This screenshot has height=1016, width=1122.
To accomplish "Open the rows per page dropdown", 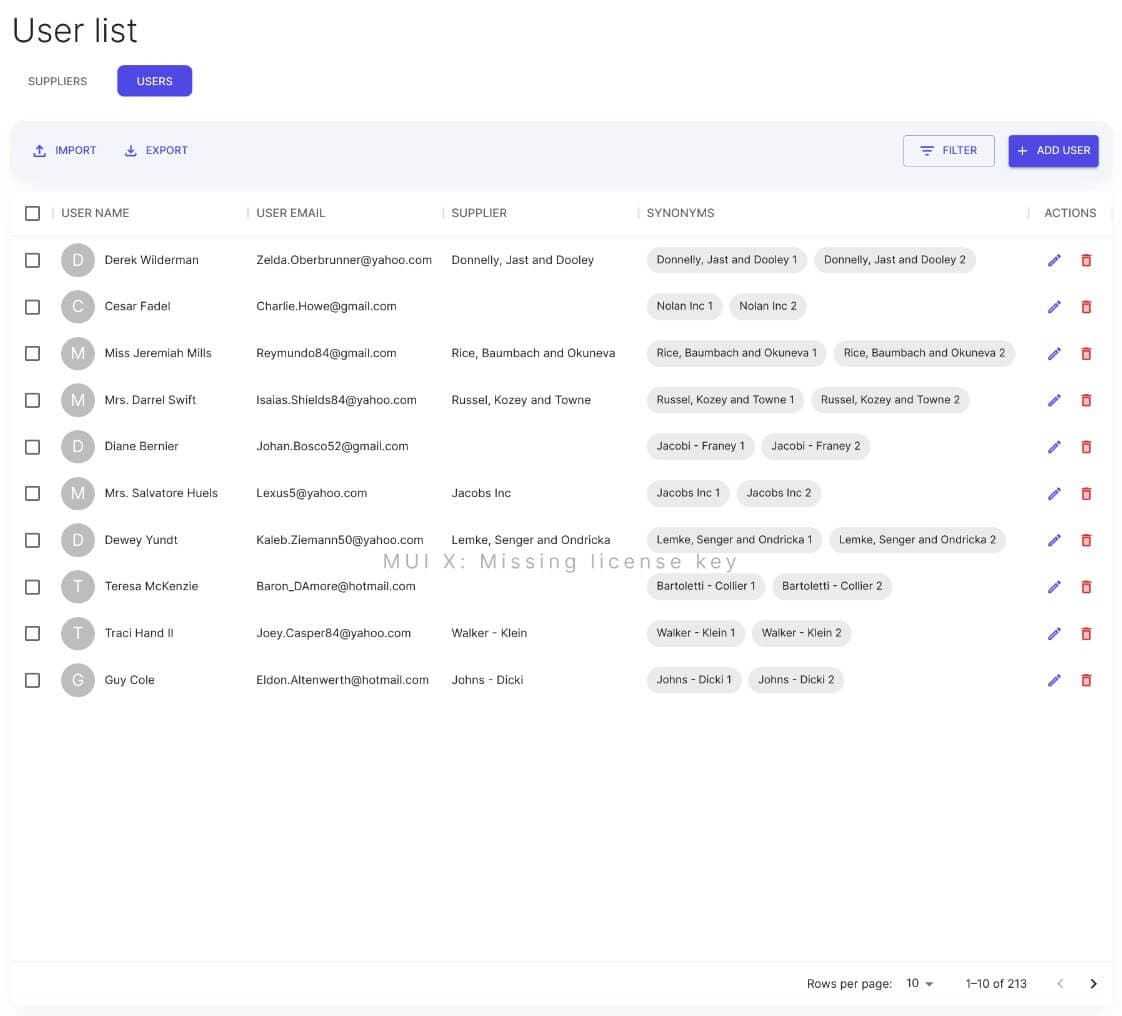I will (918, 983).
